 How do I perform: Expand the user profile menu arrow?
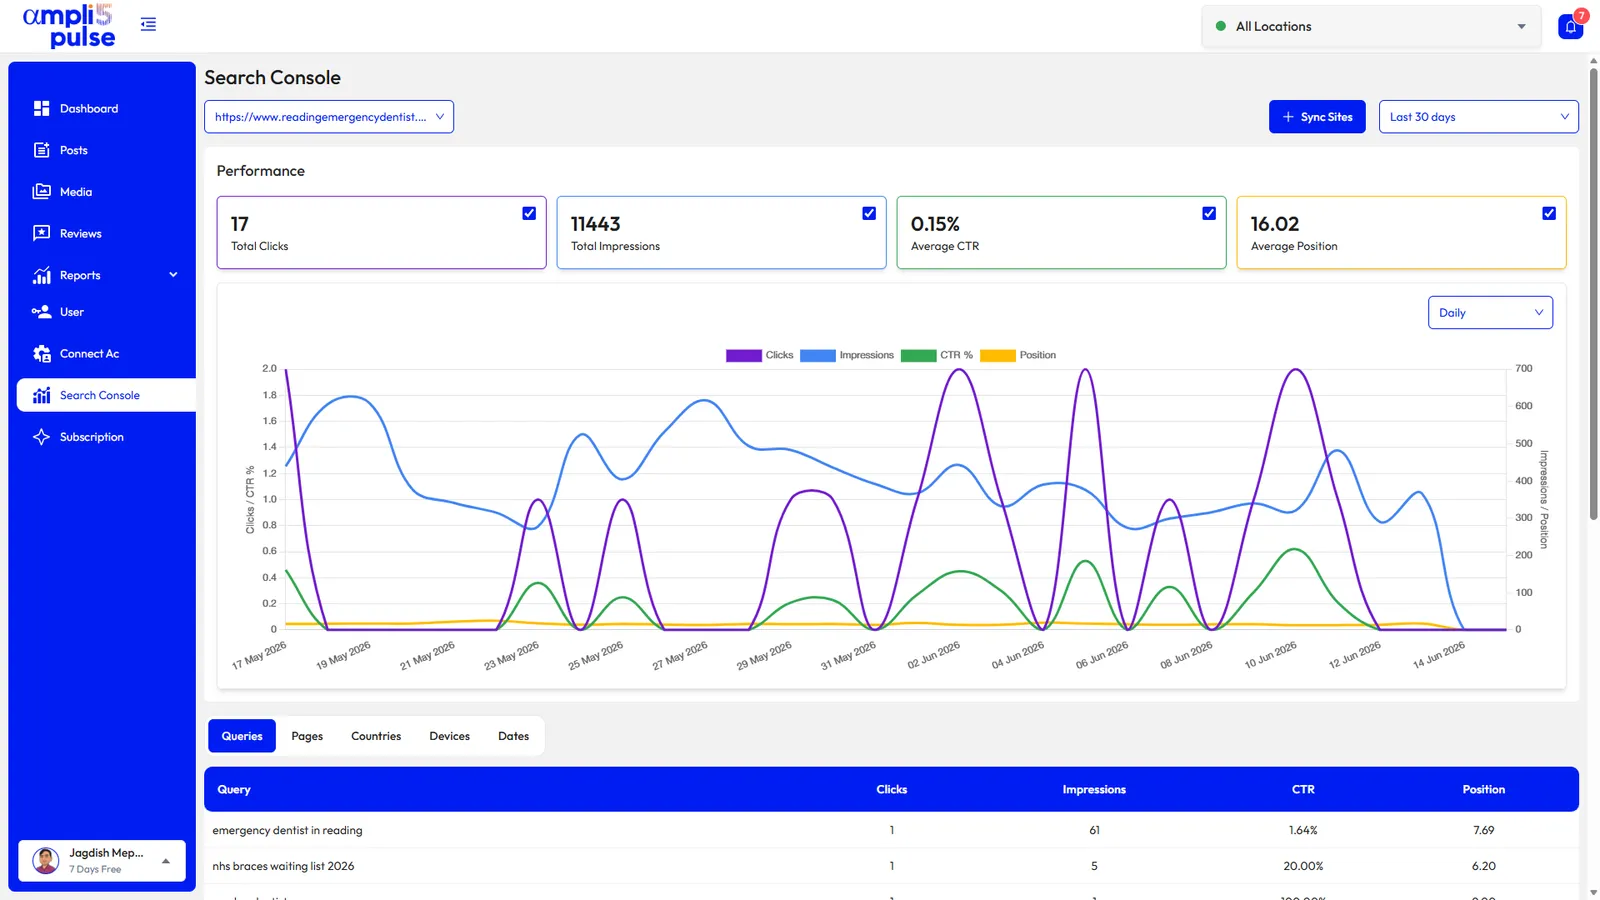point(166,861)
